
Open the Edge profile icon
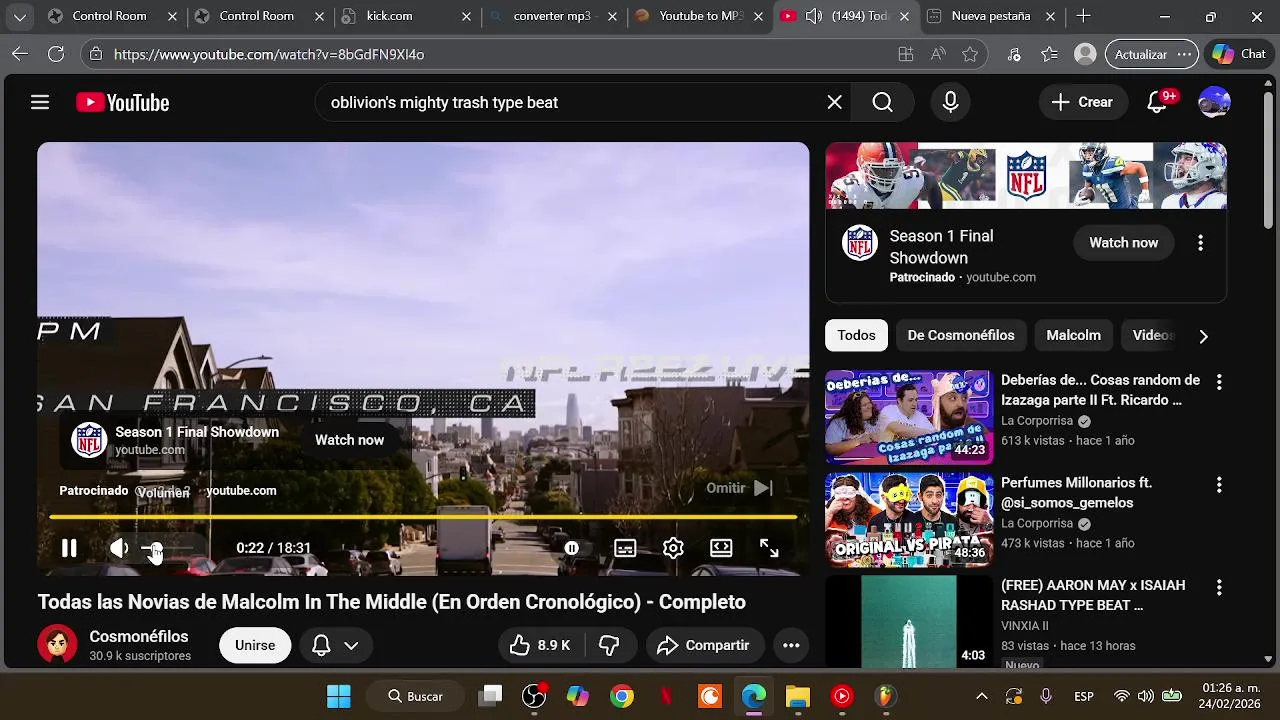(x=1085, y=54)
